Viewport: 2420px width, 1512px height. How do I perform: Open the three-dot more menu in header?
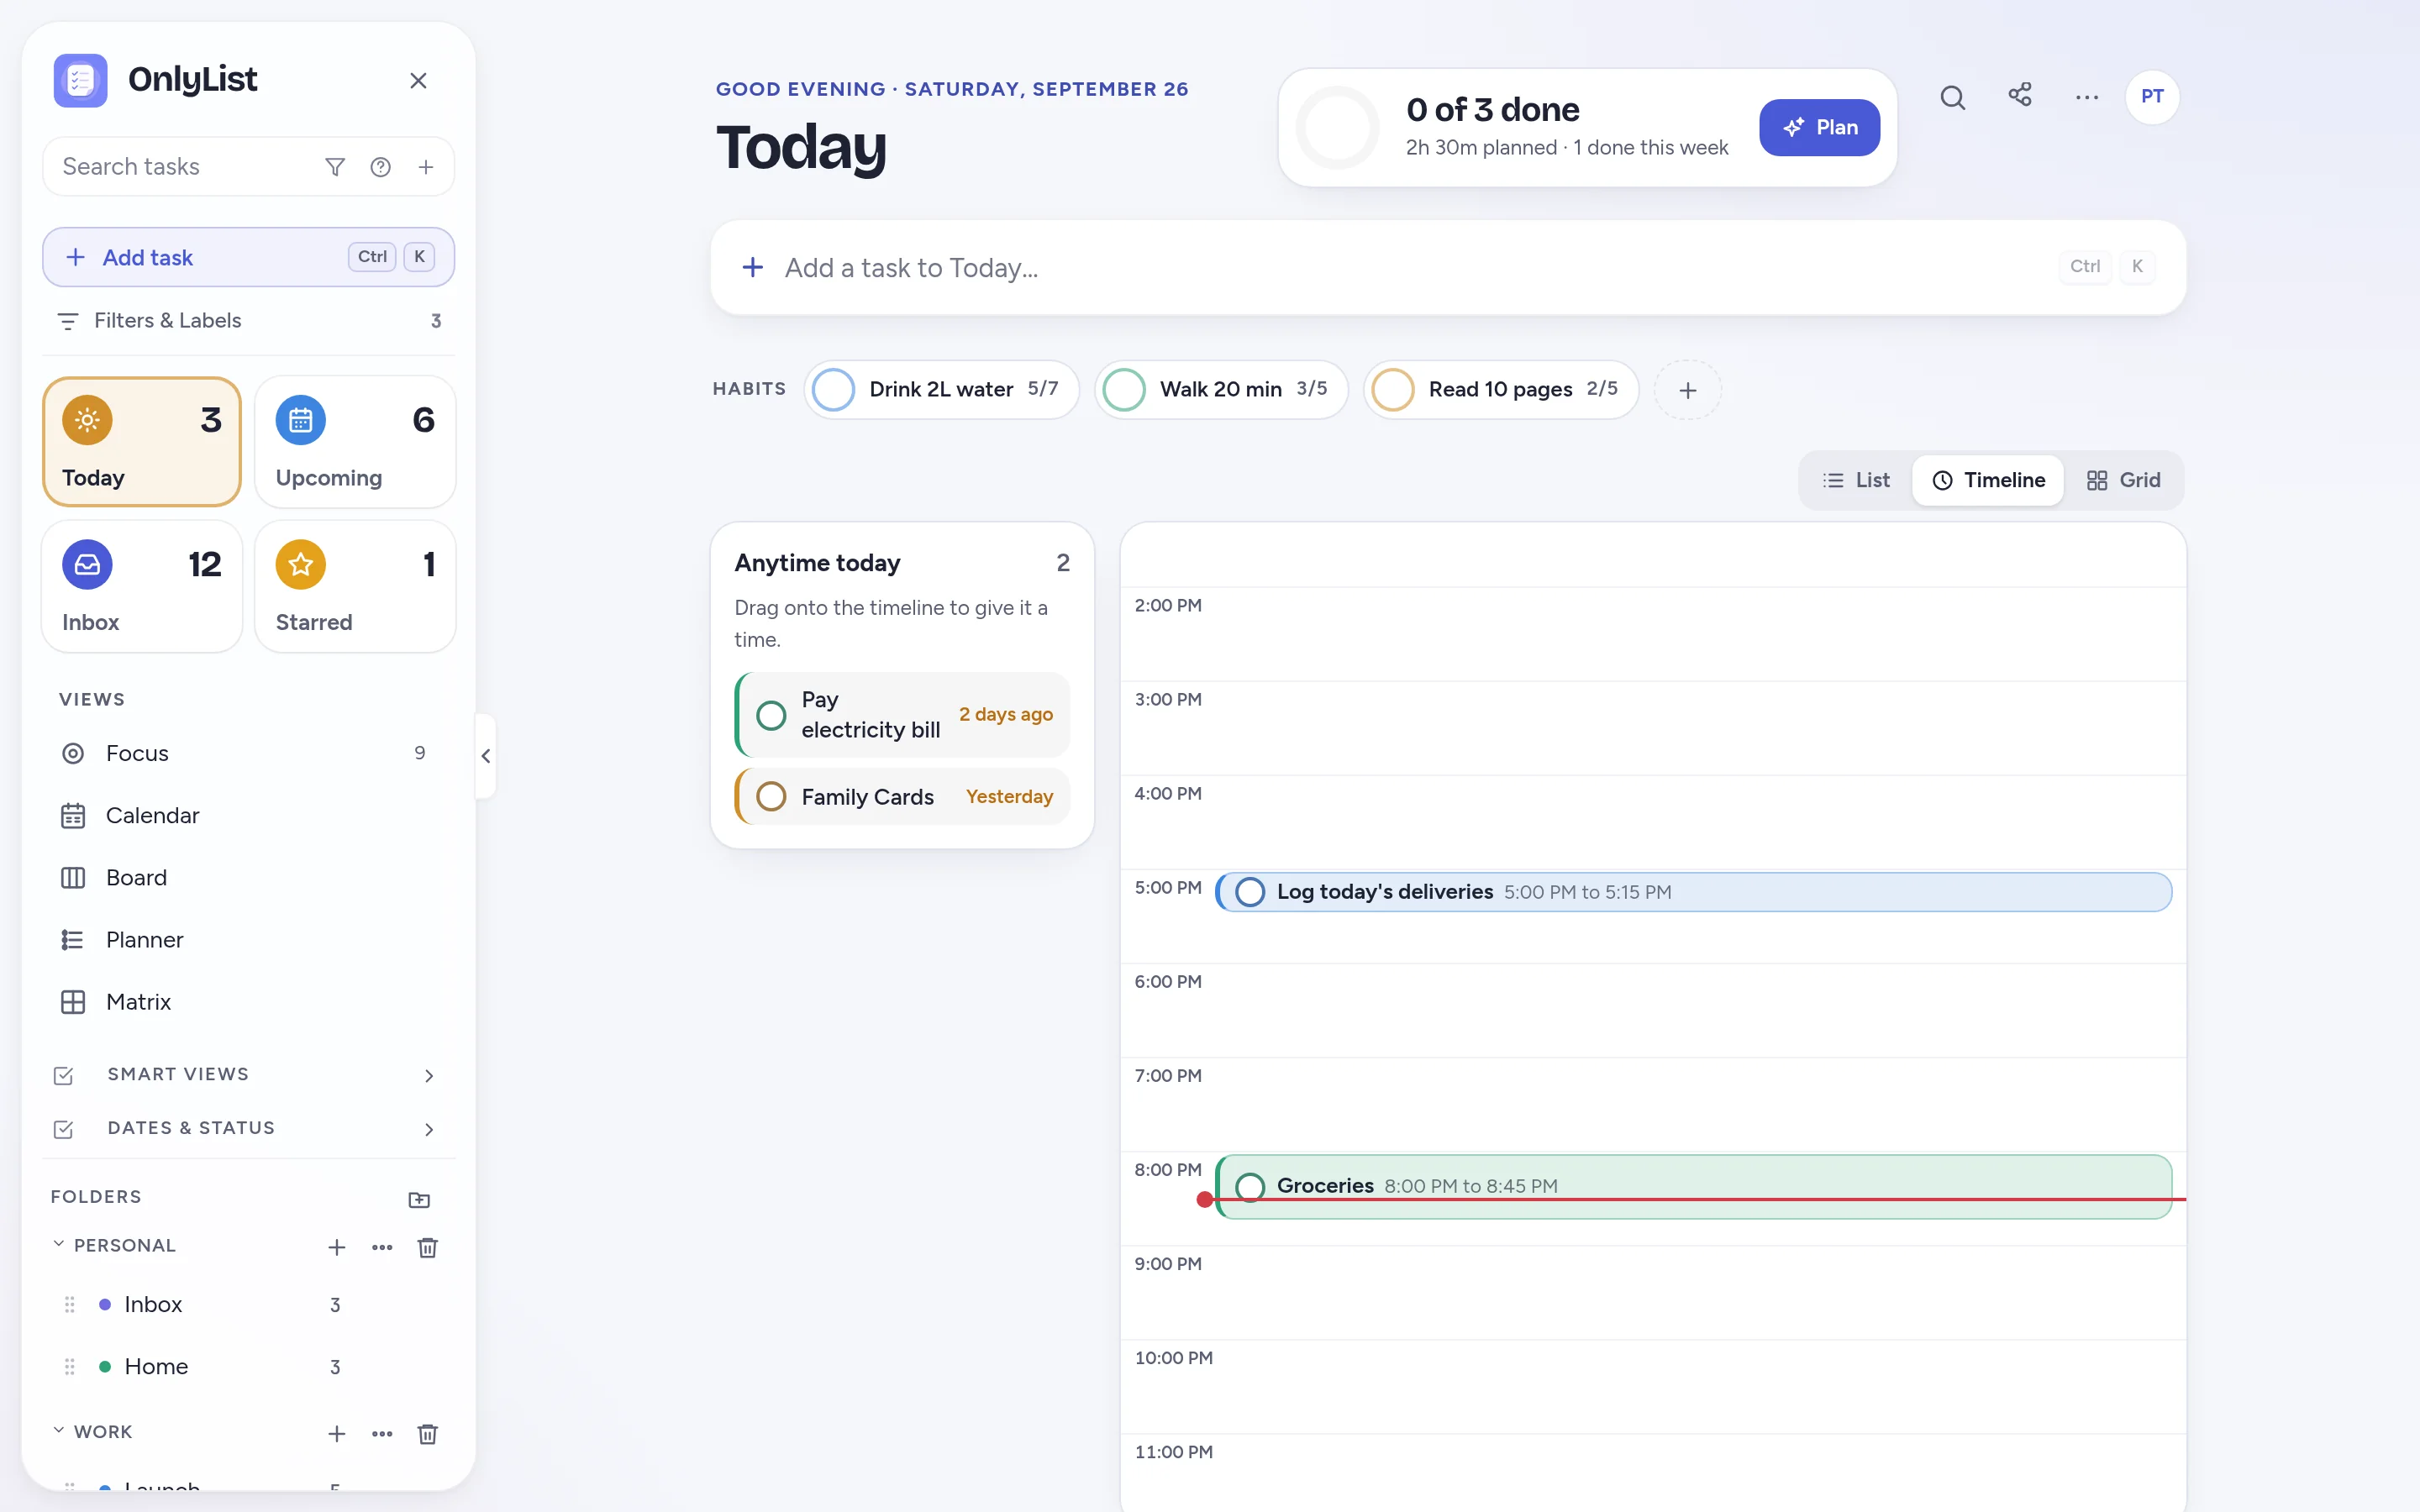tap(2087, 97)
